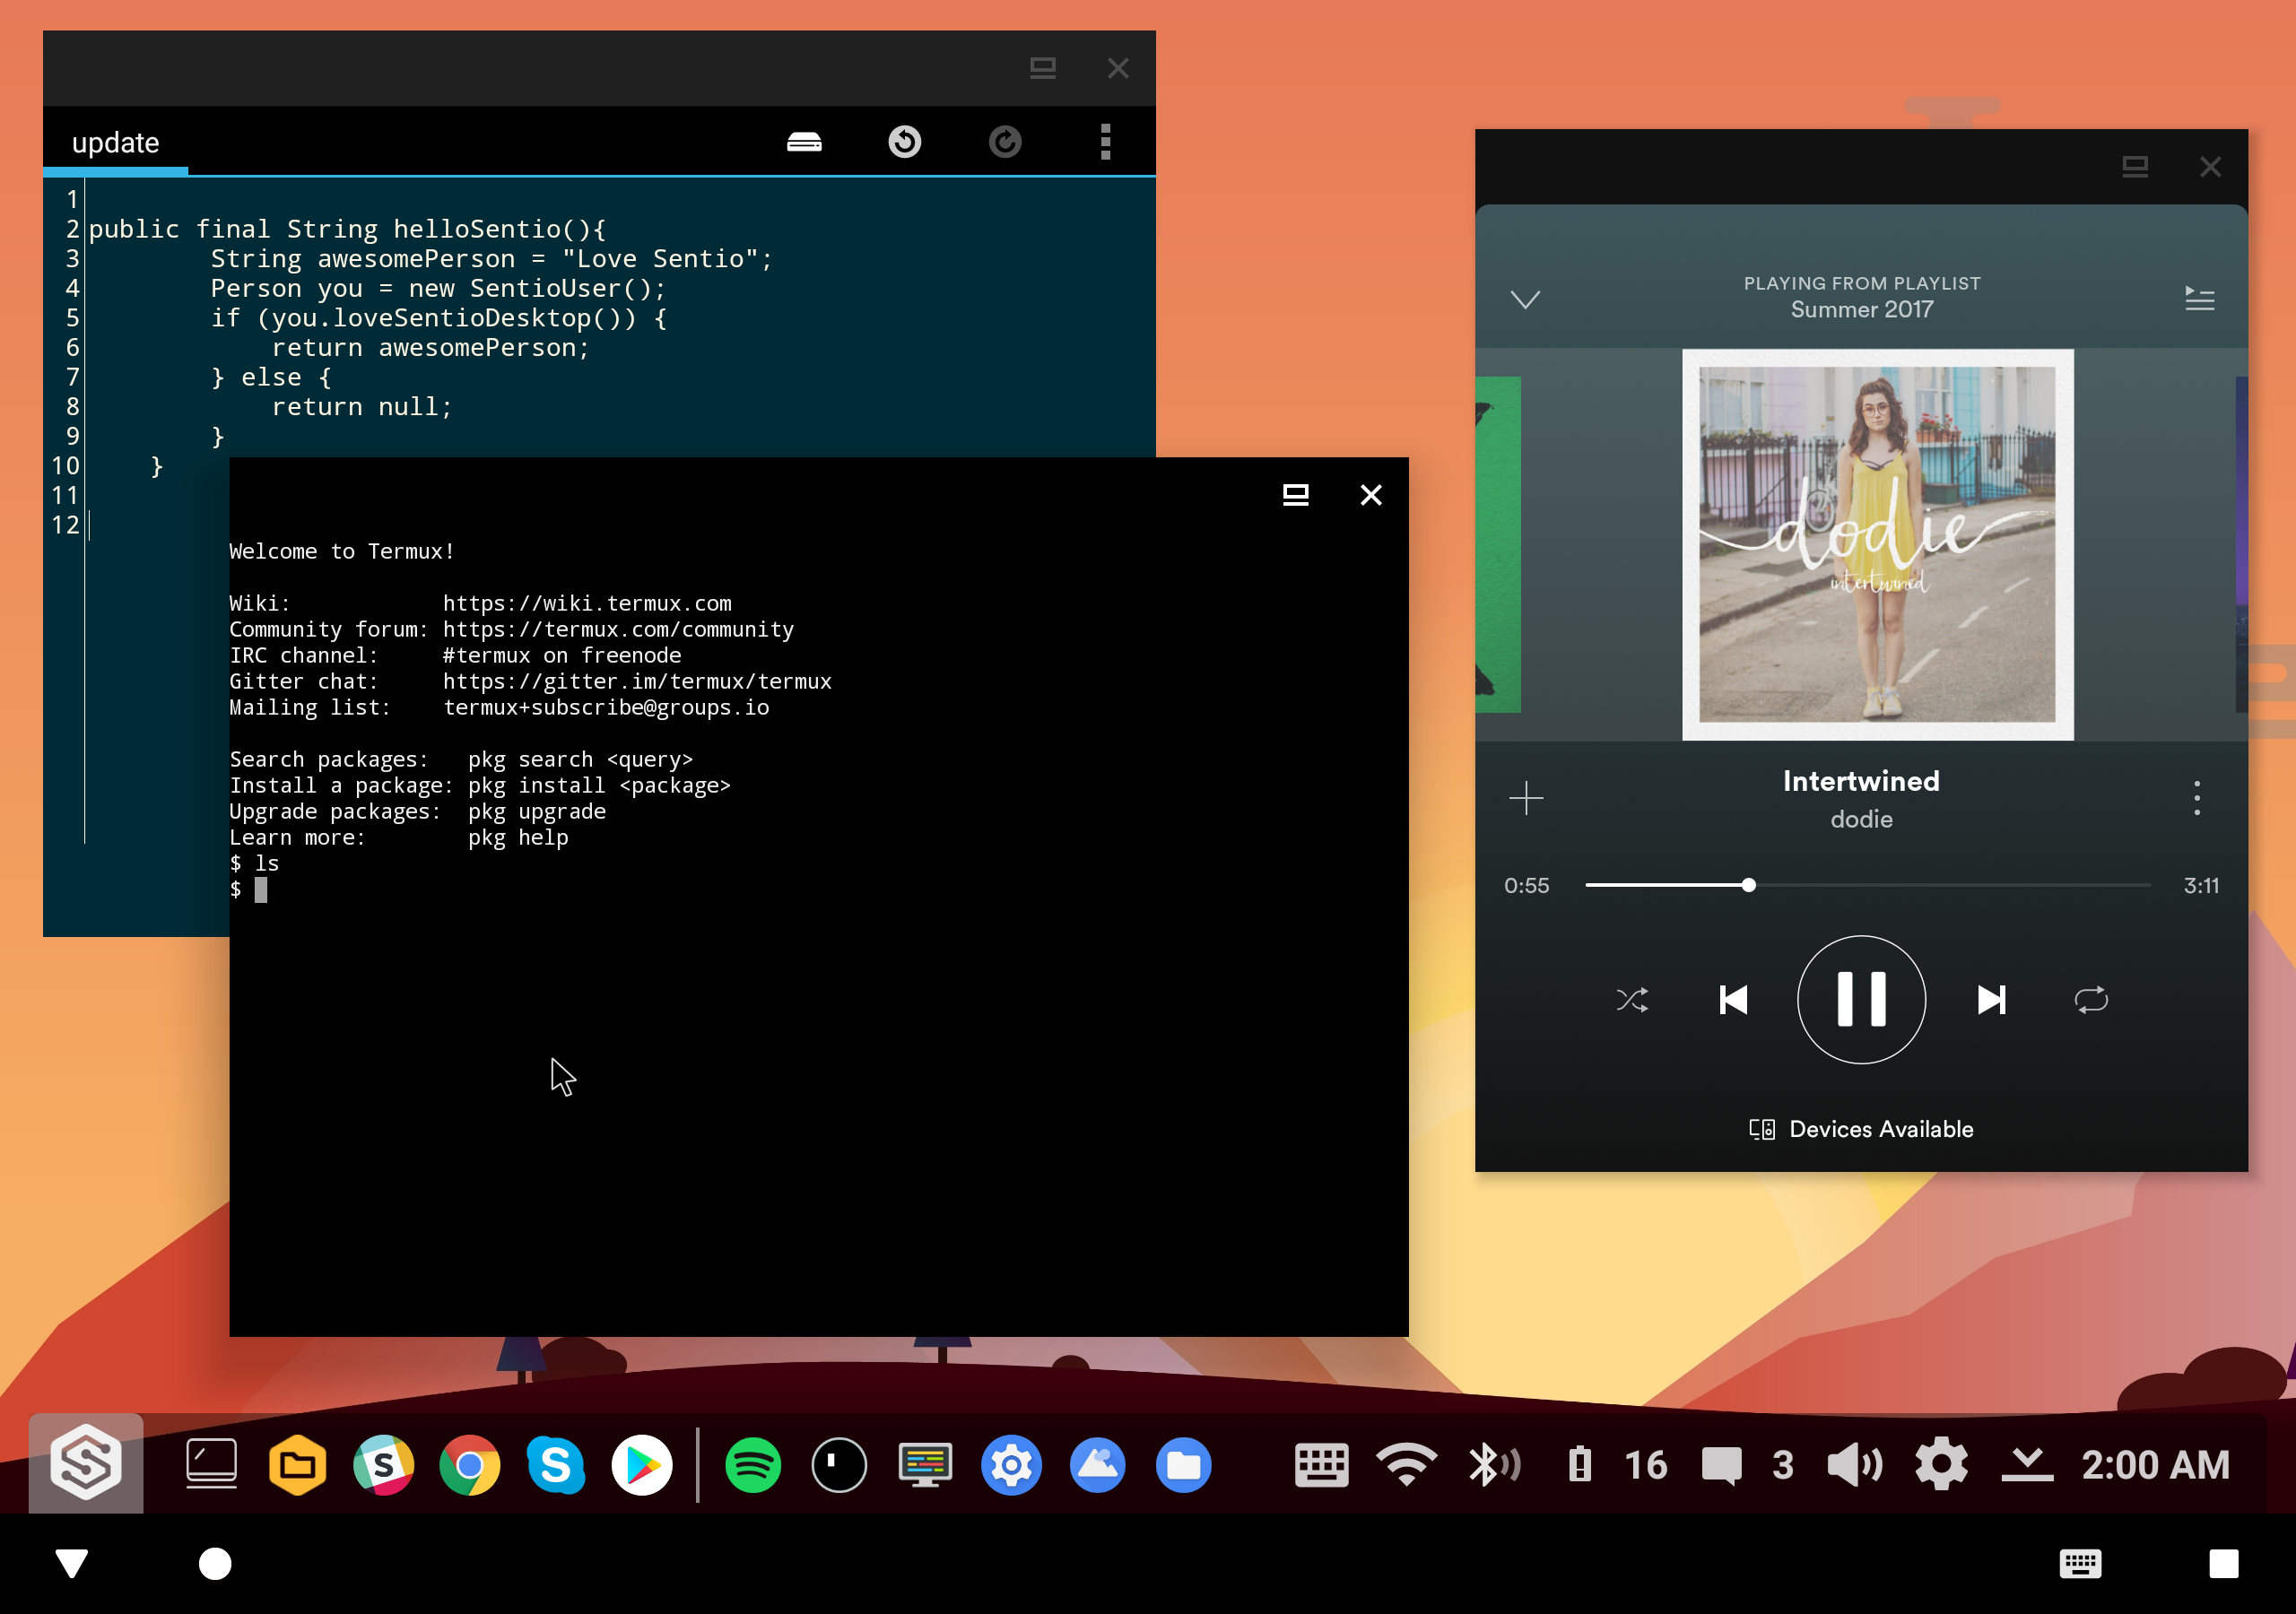Click the keyboard icon in the system tray
This screenshot has height=1614, width=2296.
1321,1465
